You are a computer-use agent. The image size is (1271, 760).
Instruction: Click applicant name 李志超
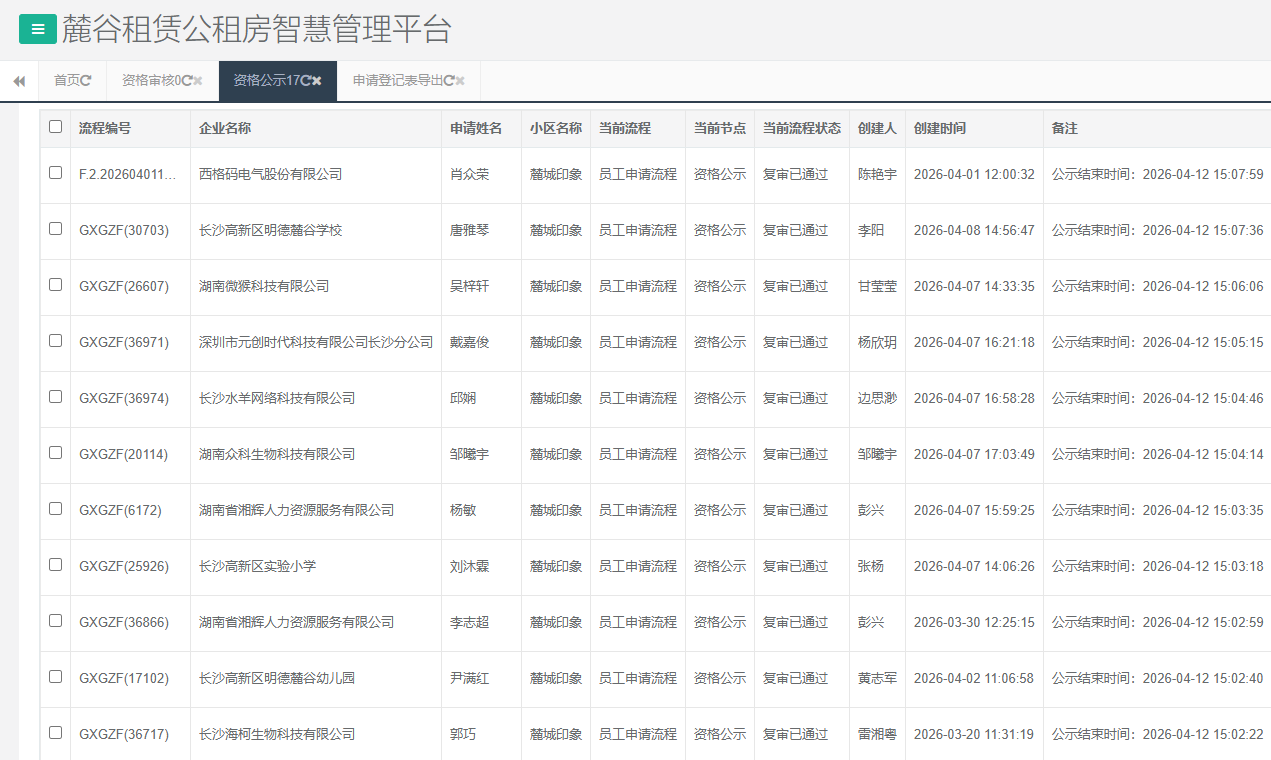click(470, 622)
